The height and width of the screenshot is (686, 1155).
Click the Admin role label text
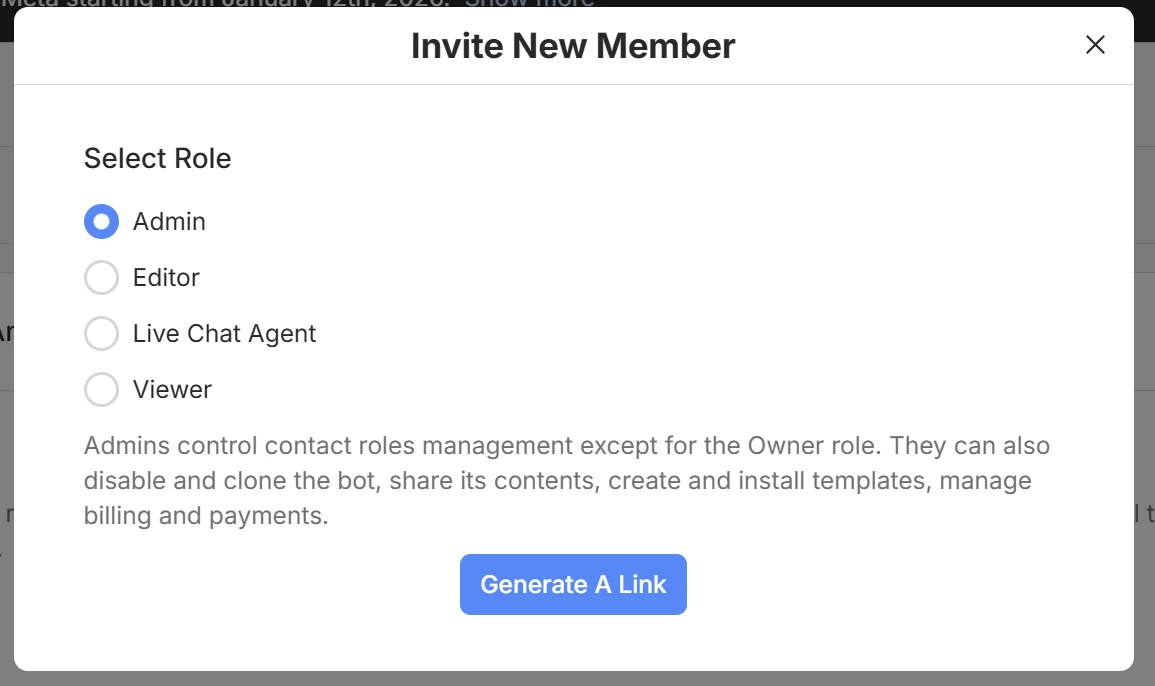coord(169,221)
